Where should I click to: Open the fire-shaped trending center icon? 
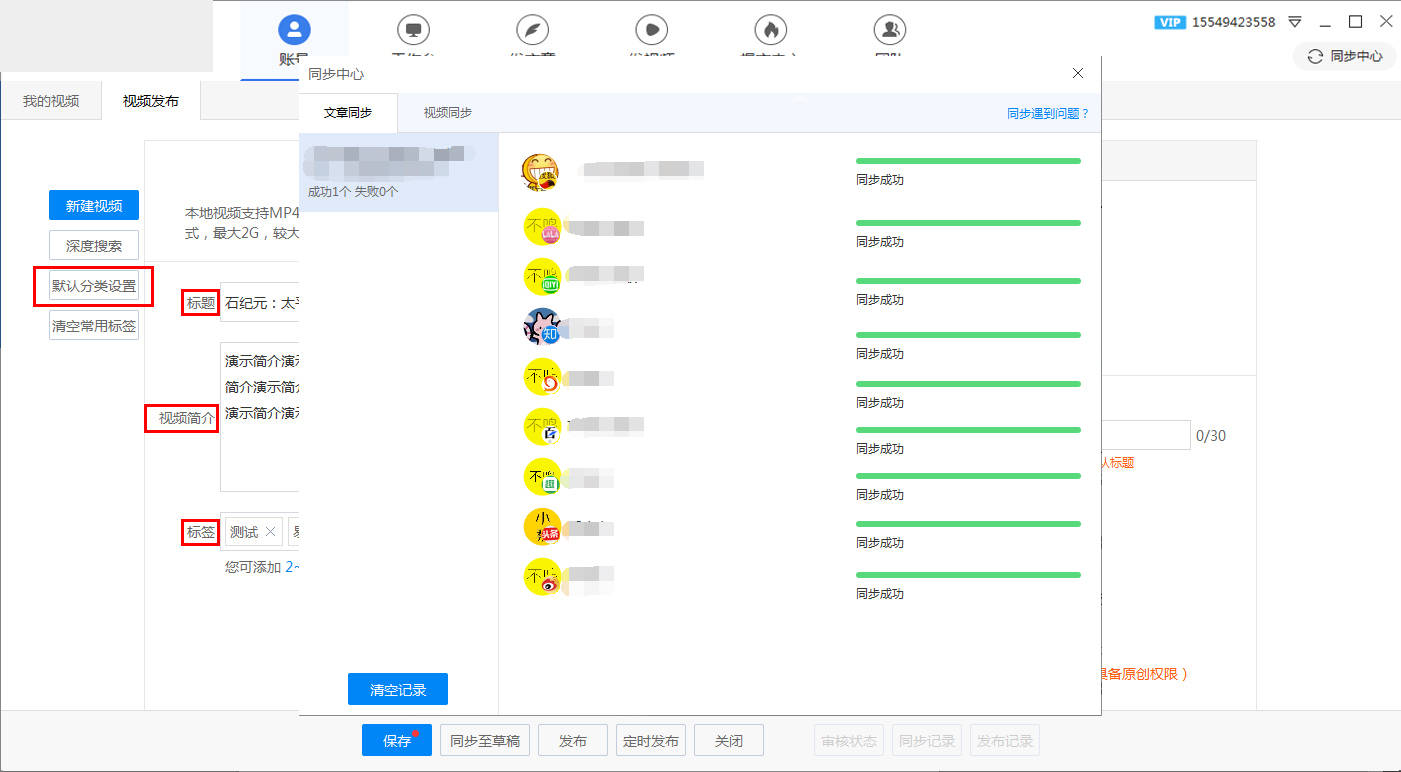(x=770, y=30)
